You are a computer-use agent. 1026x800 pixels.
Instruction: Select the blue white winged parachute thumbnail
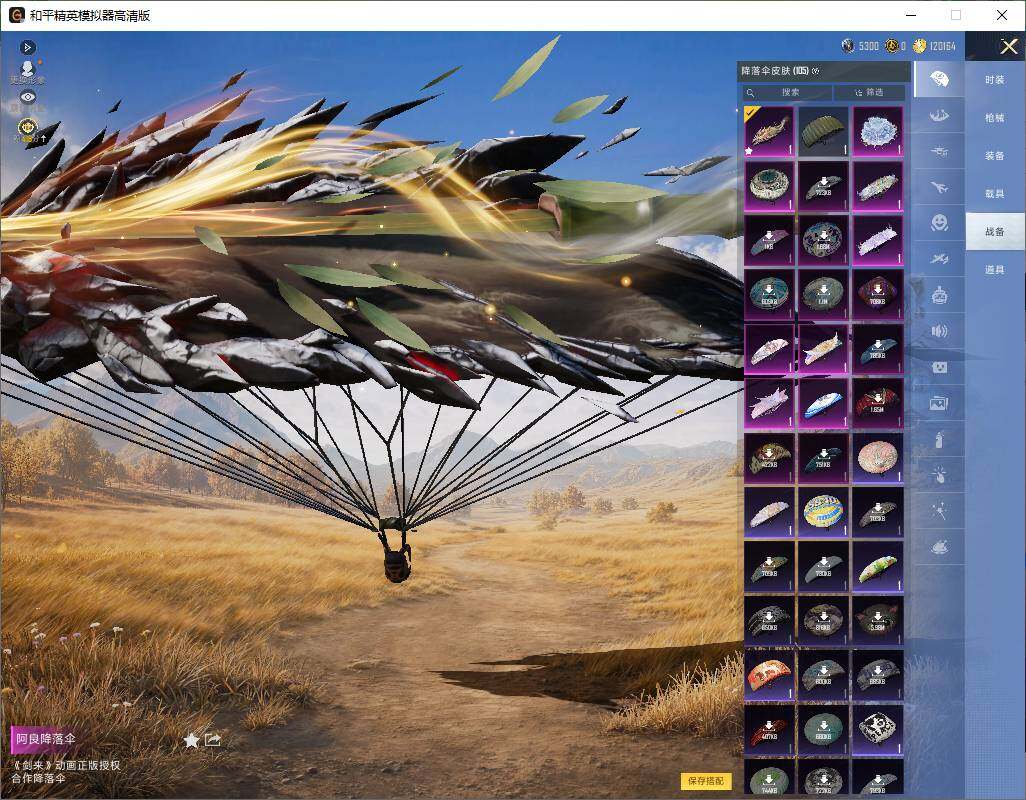[823, 403]
